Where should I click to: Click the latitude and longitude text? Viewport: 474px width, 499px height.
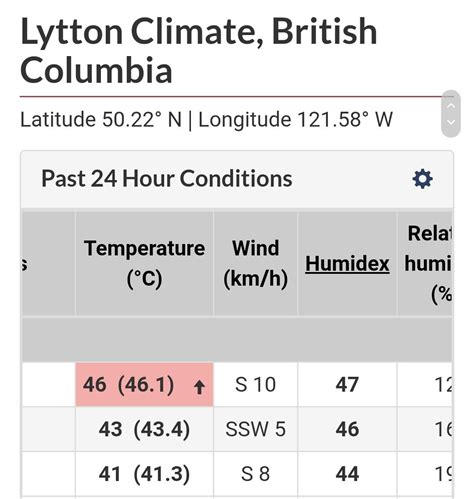coord(206,119)
